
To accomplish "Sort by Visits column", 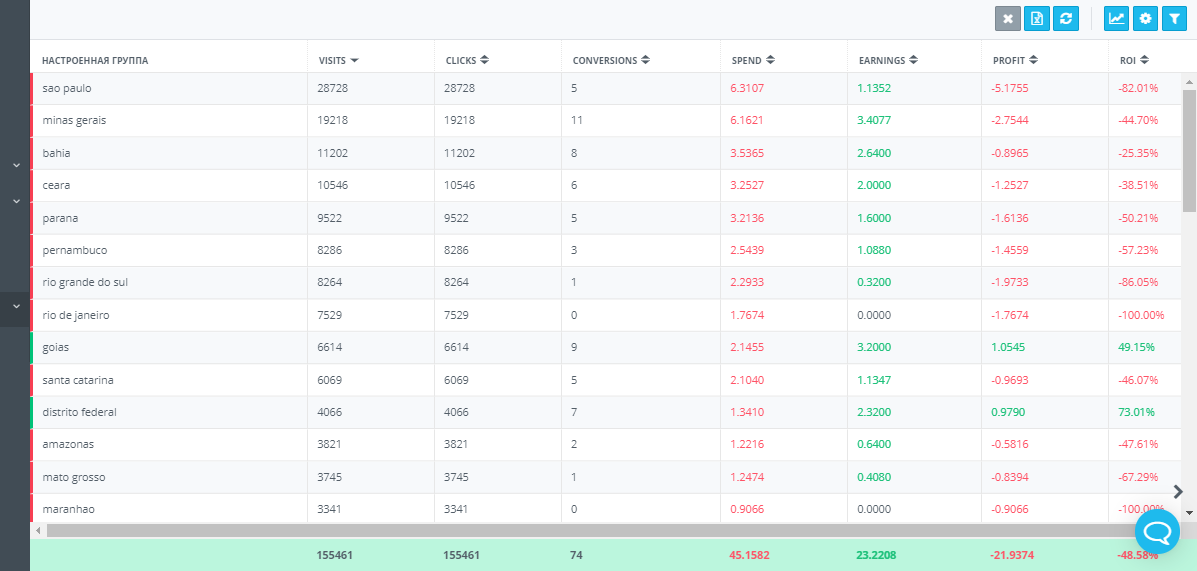I will [x=338, y=60].
